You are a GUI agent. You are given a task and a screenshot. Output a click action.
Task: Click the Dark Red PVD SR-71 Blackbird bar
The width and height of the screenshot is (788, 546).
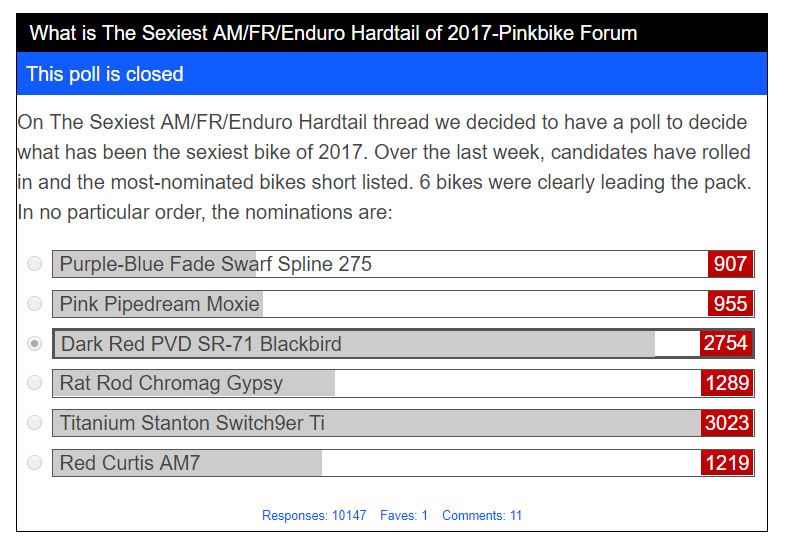point(380,344)
